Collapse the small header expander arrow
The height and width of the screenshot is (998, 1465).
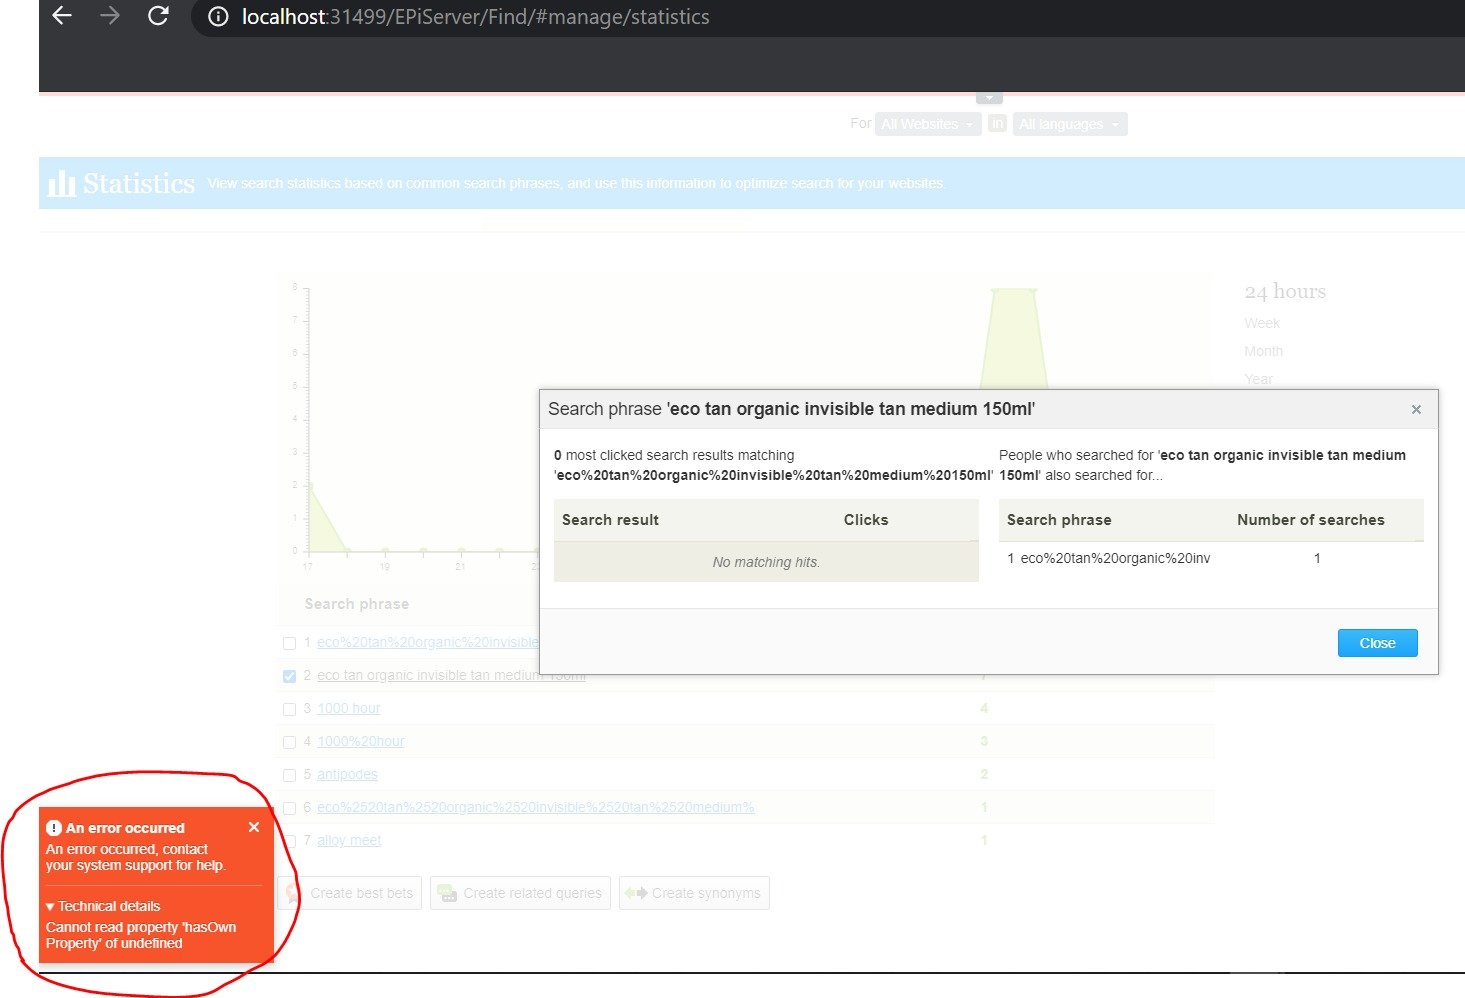989,98
